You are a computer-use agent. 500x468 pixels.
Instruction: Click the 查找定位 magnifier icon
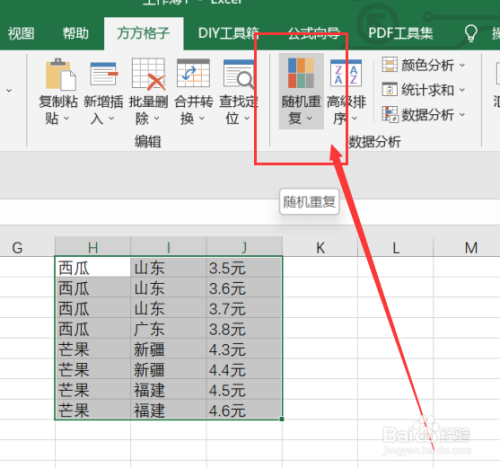point(239,74)
